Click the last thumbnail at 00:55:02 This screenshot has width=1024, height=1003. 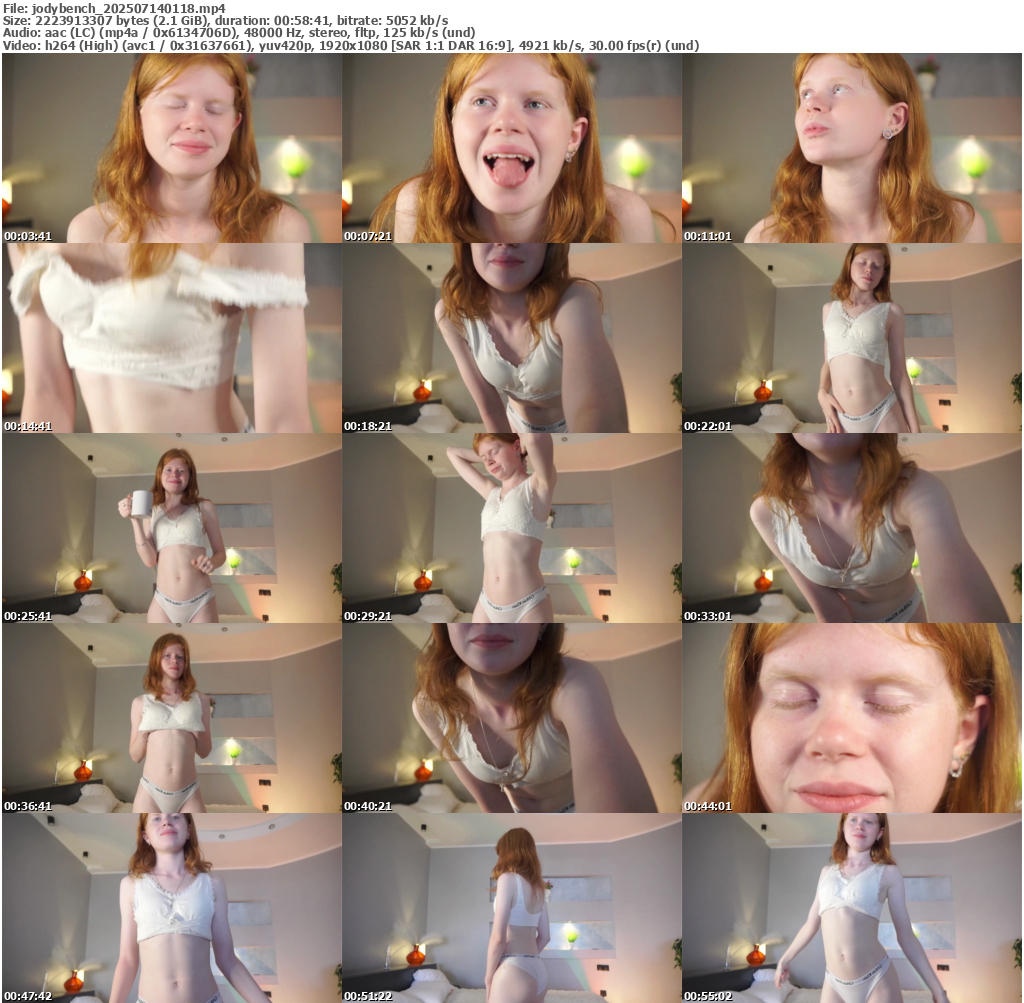click(852, 908)
